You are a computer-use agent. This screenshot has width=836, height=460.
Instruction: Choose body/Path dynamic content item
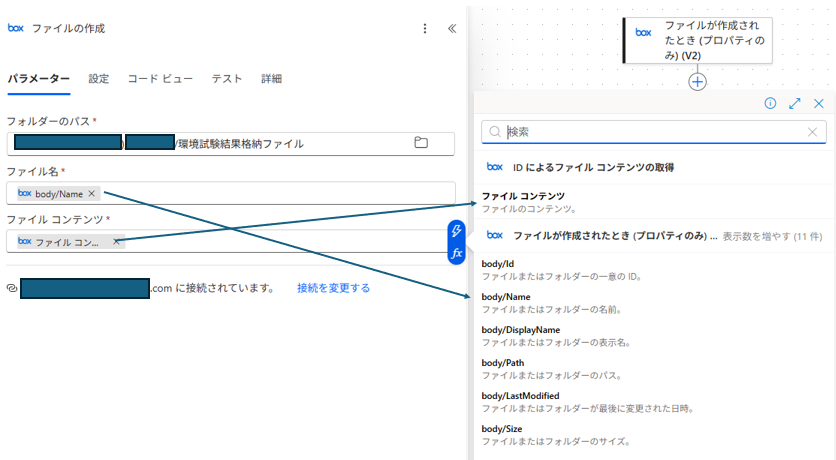click(x=654, y=369)
